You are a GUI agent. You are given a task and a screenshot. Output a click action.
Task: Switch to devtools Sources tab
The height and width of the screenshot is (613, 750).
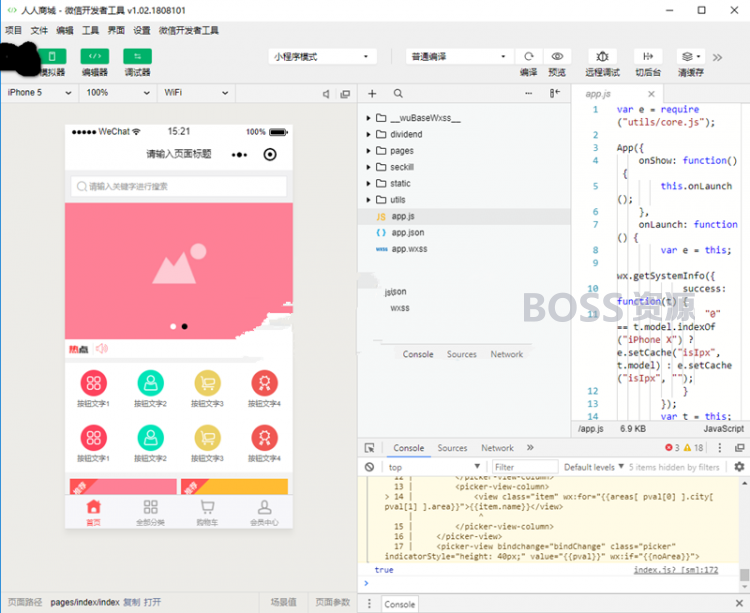click(452, 448)
